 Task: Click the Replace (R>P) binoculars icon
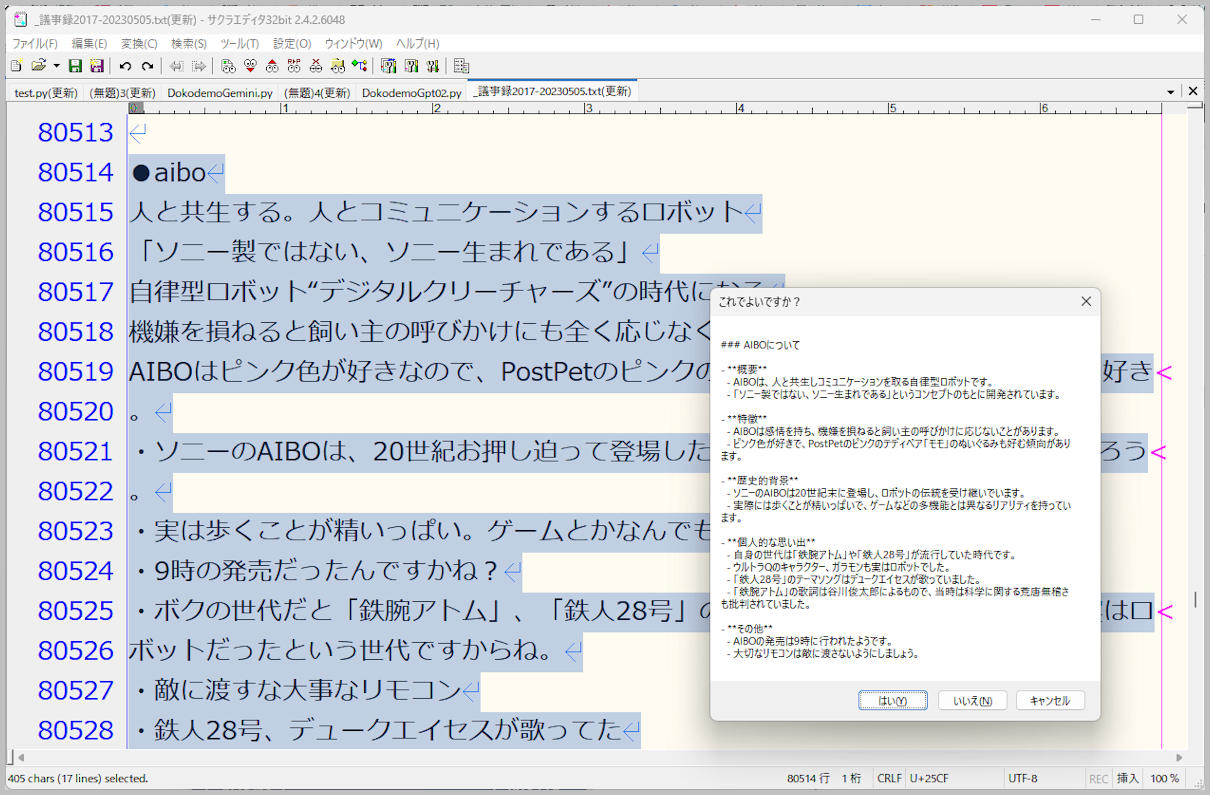(294, 66)
